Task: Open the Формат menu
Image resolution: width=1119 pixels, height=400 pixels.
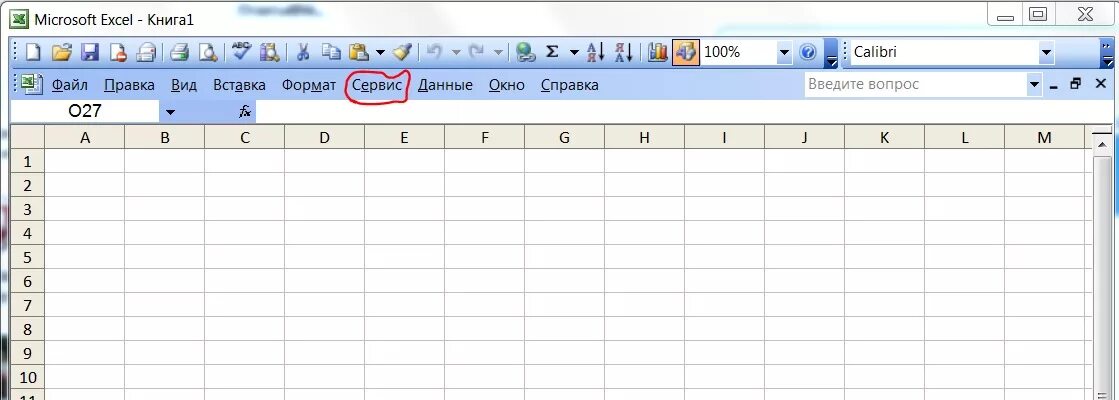Action: (308, 85)
